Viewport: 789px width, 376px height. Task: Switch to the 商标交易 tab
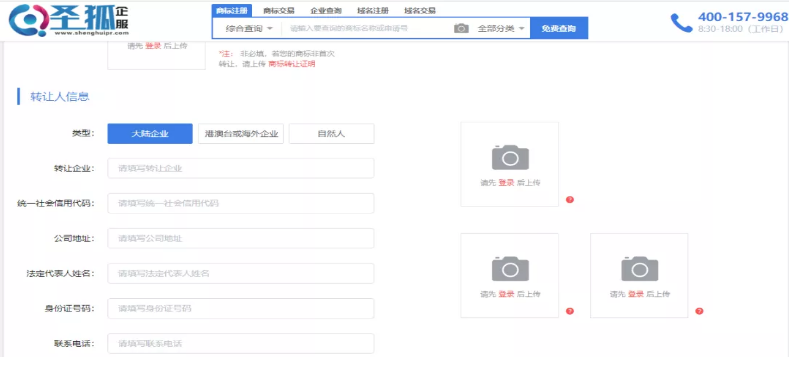click(279, 11)
